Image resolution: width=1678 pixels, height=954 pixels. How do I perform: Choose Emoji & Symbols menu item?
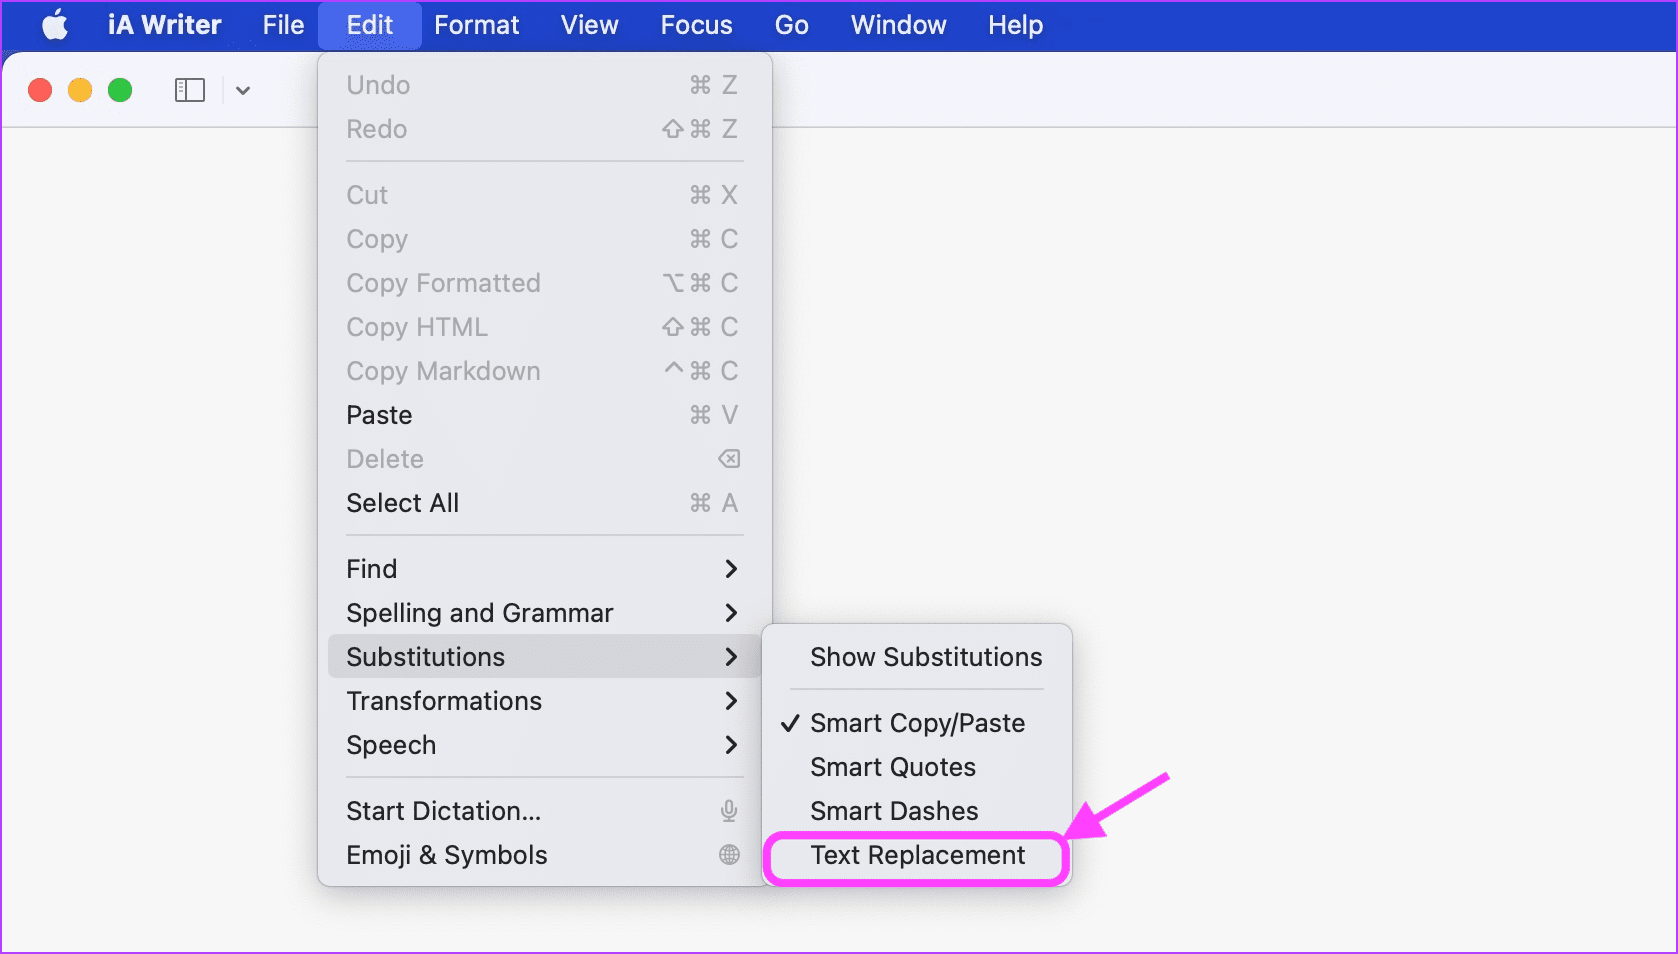pyautogui.click(x=544, y=855)
